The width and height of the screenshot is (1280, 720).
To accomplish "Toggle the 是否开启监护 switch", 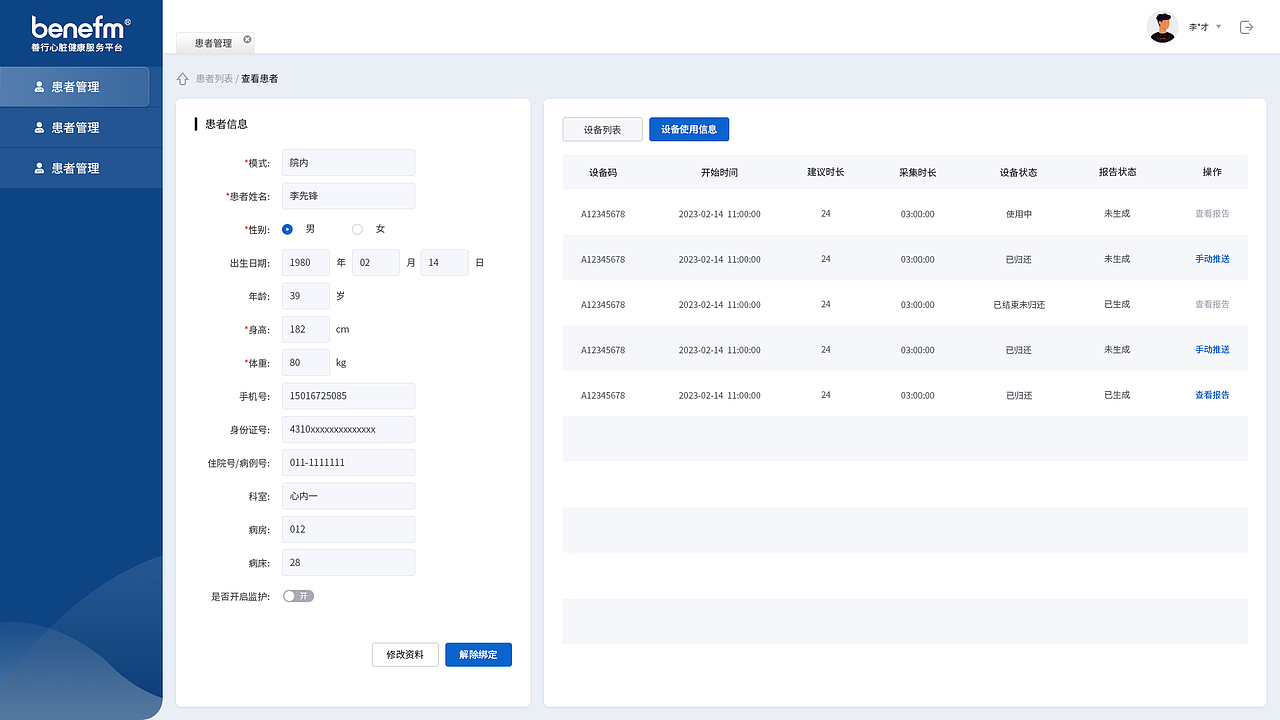I will coord(298,596).
